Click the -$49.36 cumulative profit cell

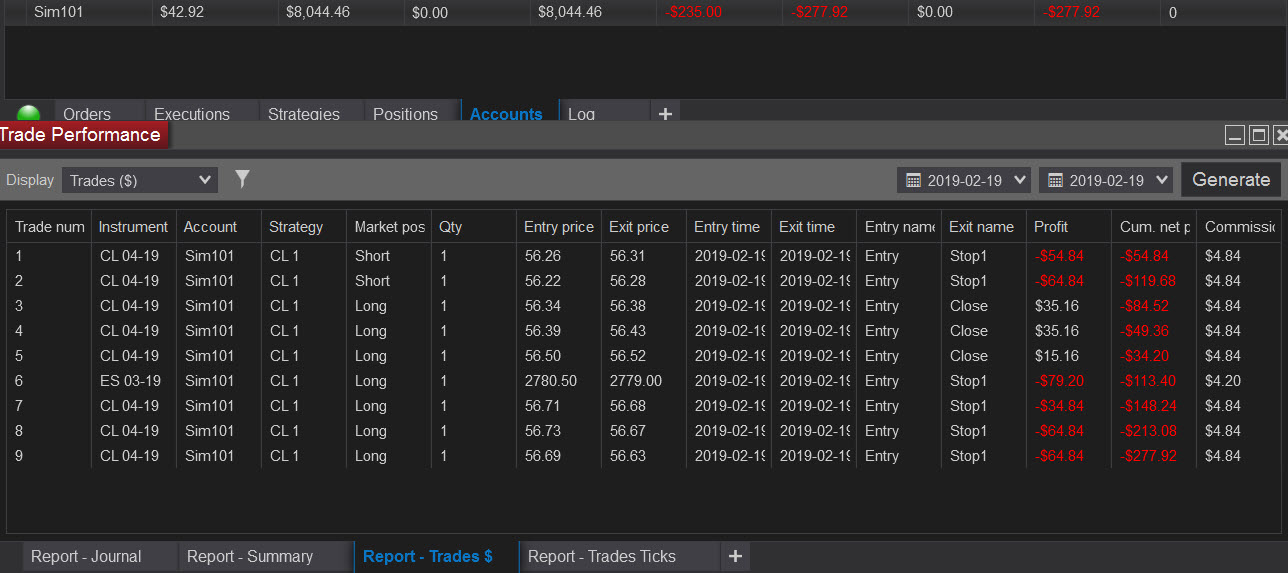(1145, 331)
